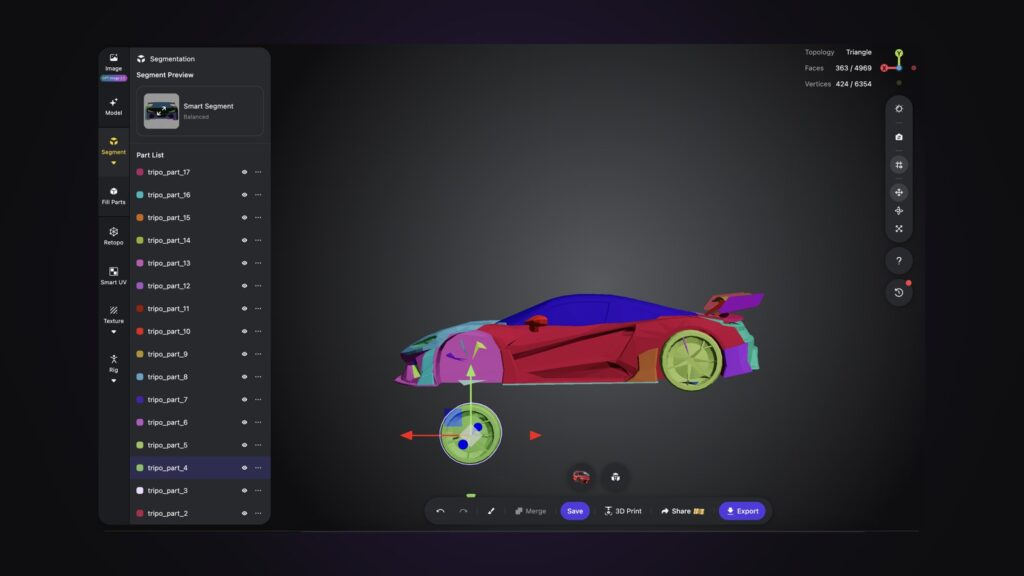
Task: Open the Model tool in sidebar
Action: 114,106
